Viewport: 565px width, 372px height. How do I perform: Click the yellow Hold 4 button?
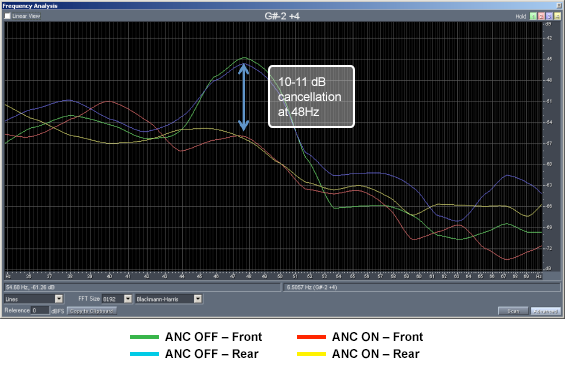[557, 16]
